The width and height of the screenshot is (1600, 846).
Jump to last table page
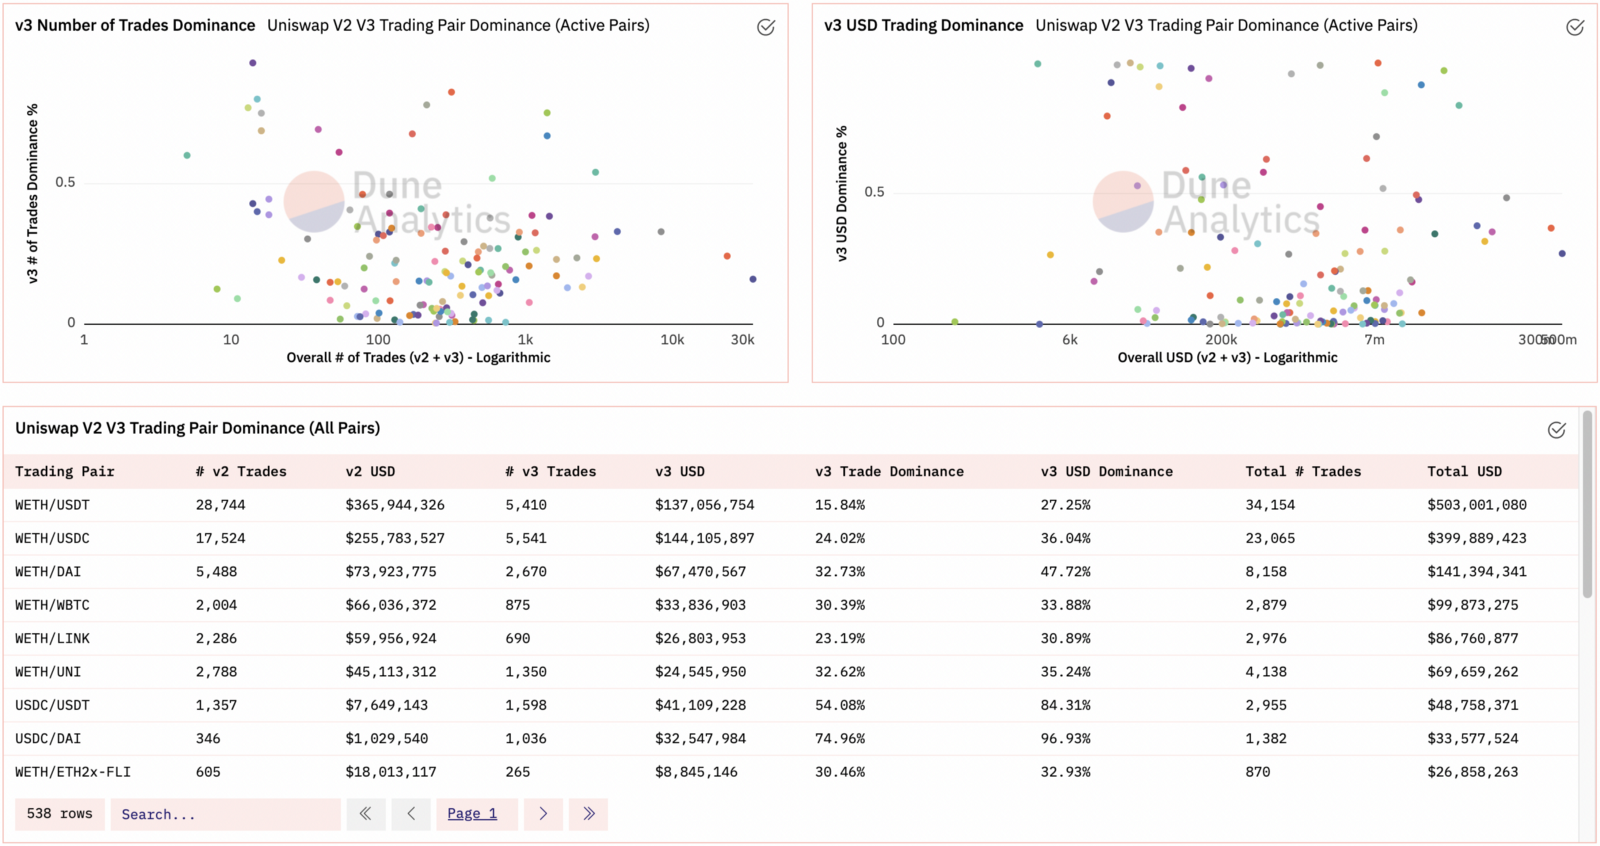tap(589, 814)
